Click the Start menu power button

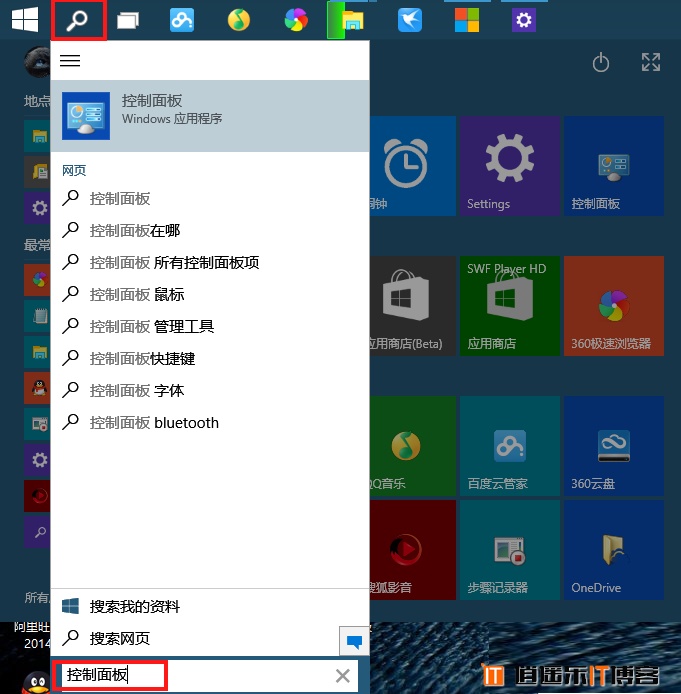(x=601, y=62)
